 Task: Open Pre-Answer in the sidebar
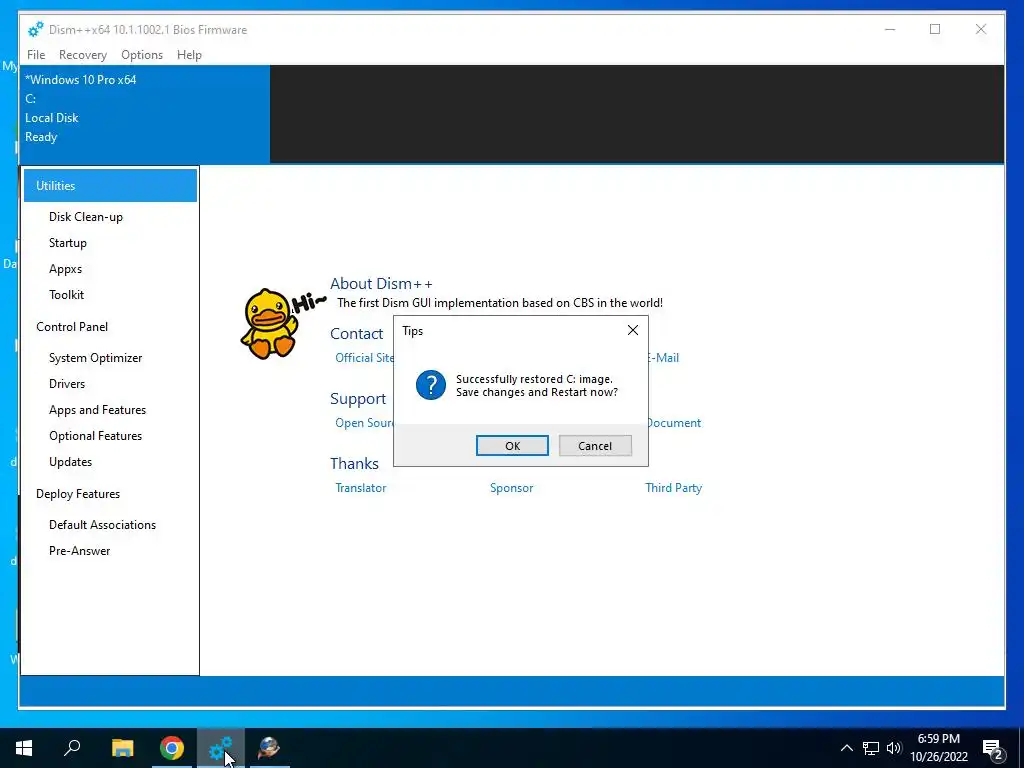point(80,551)
